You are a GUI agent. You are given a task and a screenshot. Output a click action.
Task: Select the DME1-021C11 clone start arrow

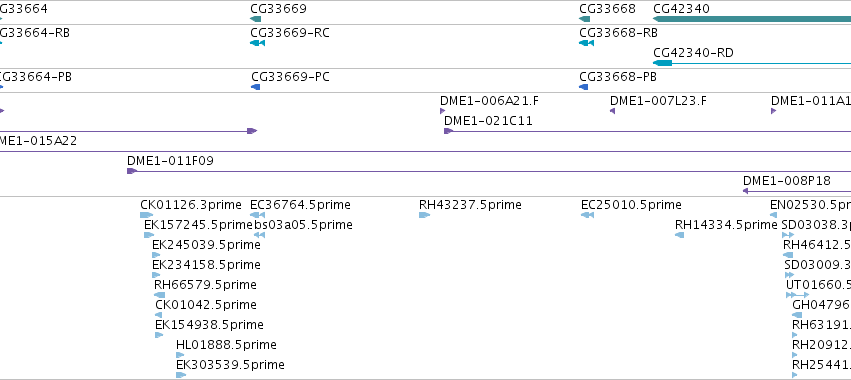(x=448, y=131)
